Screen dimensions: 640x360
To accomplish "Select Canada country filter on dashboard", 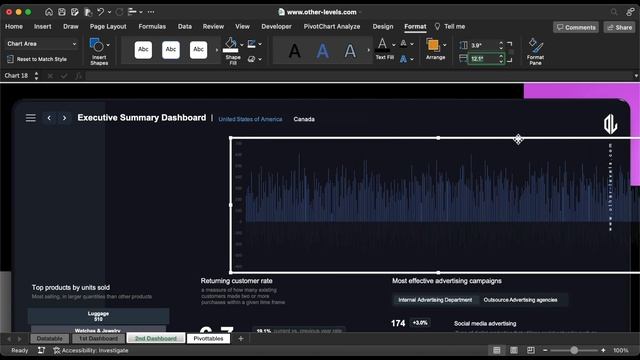I will pos(304,119).
